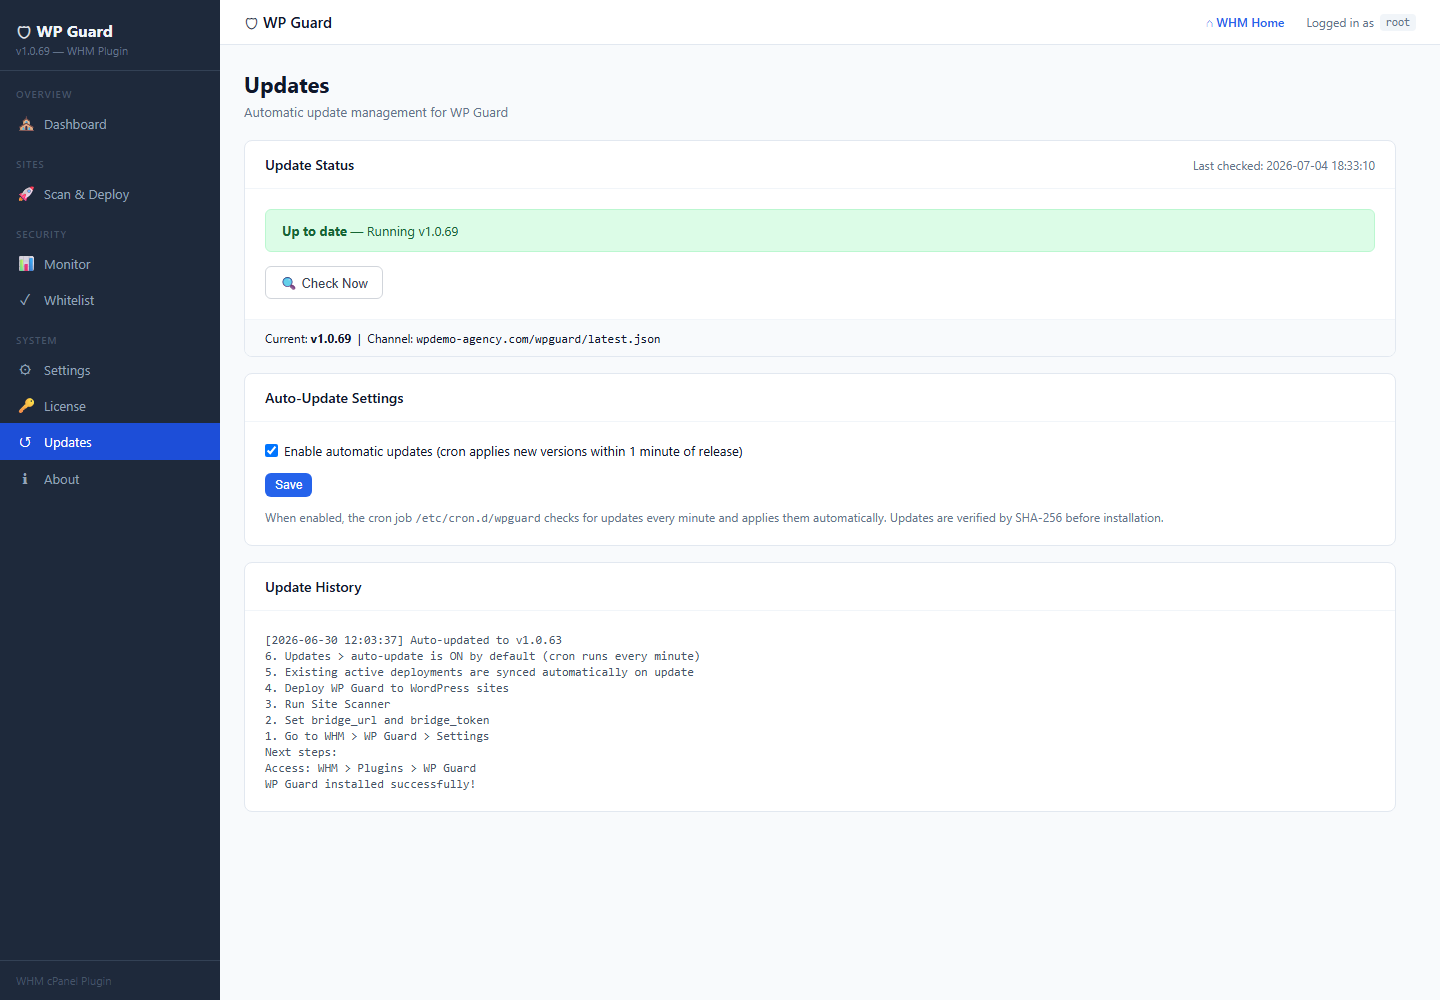
Task: Click the WHM Home icon
Action: click(1210, 23)
